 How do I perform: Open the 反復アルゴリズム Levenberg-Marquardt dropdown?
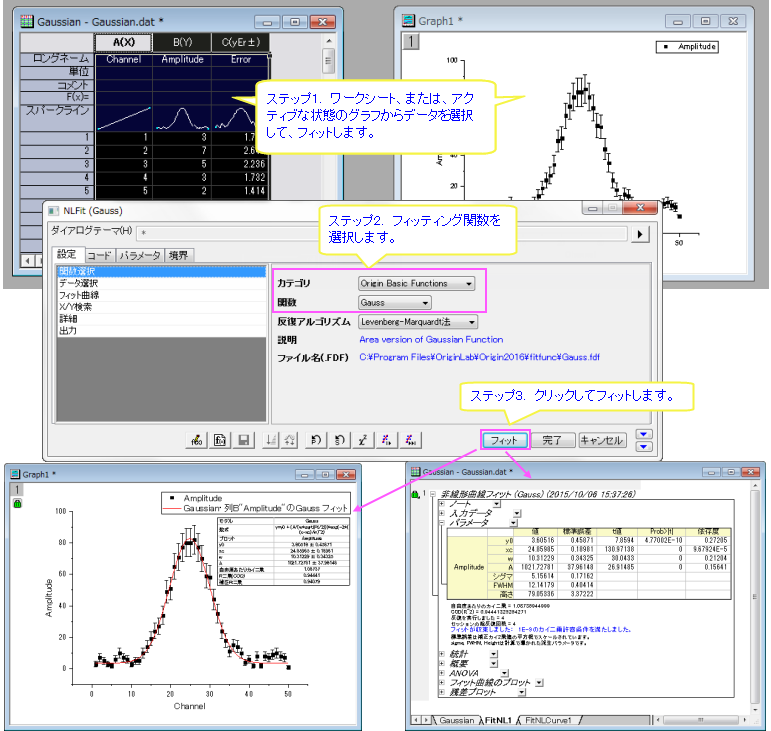point(418,322)
